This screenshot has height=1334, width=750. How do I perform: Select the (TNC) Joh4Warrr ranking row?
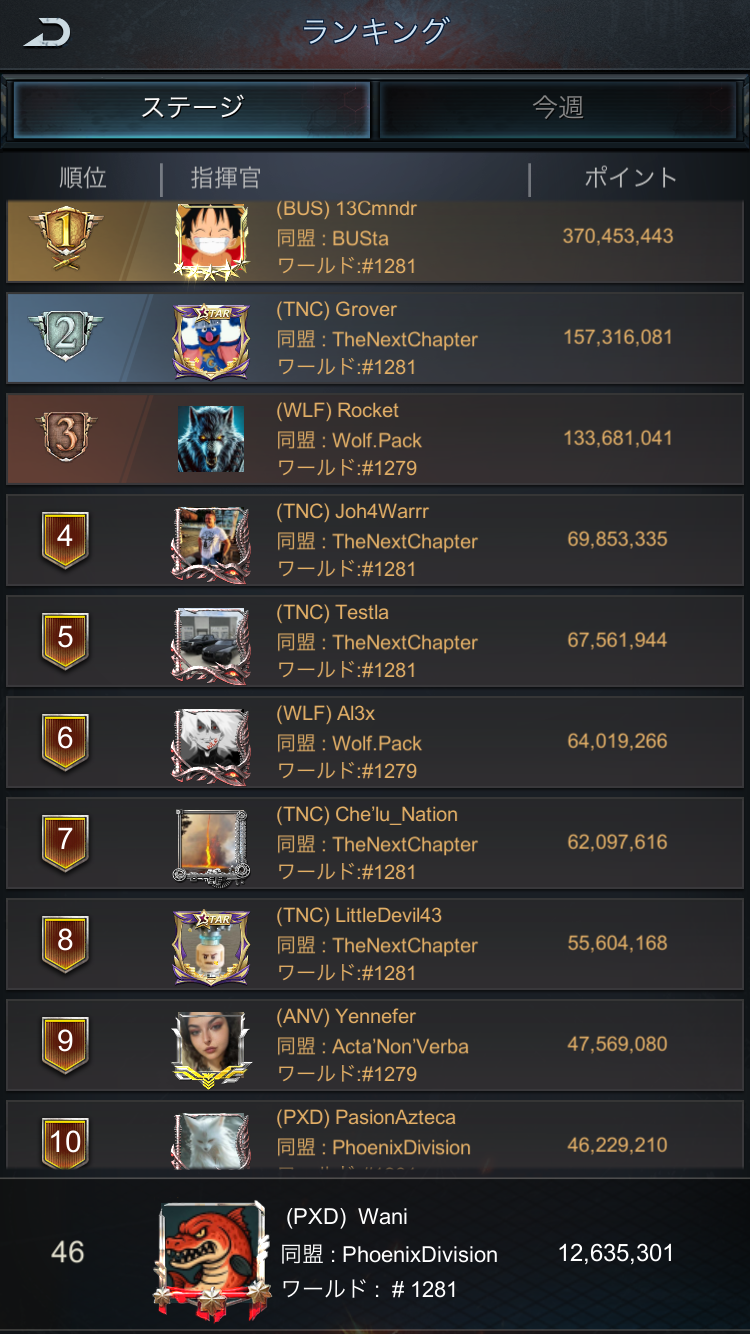[x=375, y=540]
